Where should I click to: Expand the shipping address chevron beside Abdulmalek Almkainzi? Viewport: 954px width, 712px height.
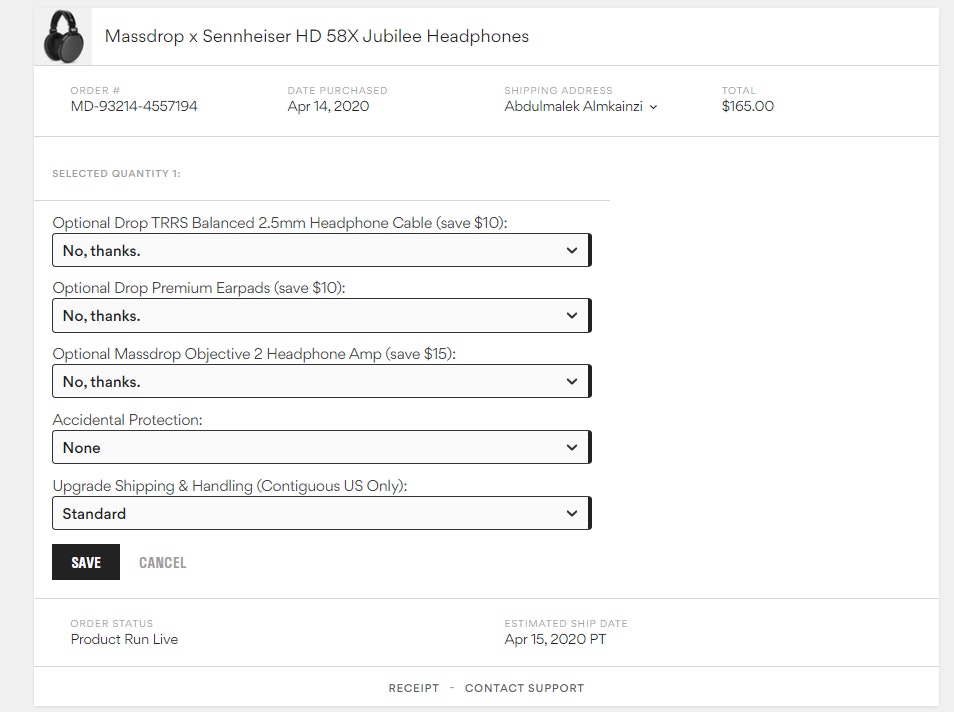click(653, 107)
